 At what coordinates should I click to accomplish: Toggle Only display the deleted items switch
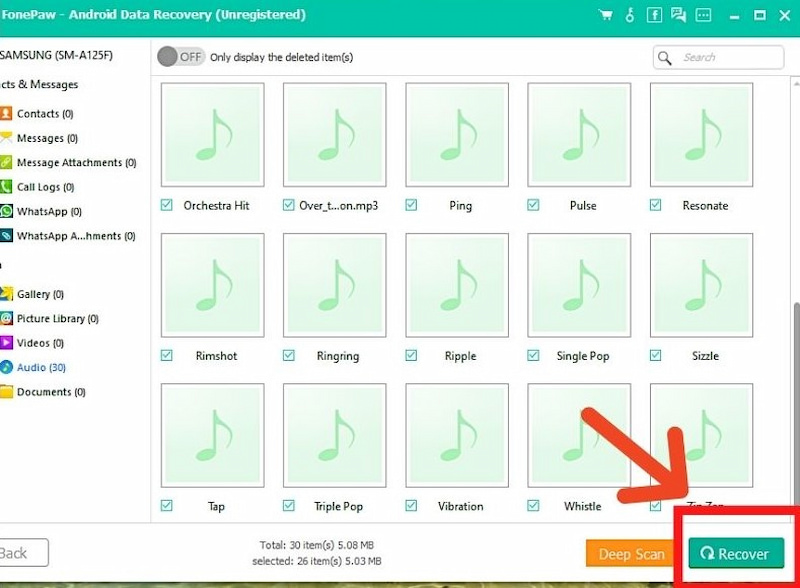pyautogui.click(x=181, y=57)
